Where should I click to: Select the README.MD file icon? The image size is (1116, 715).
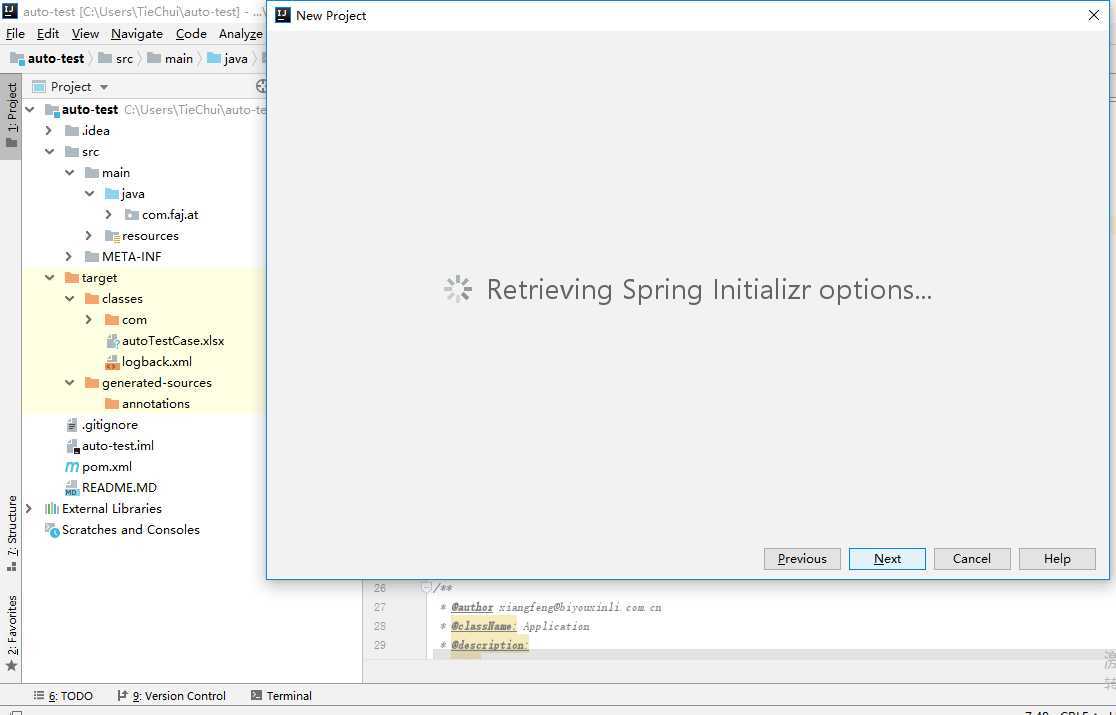71,488
